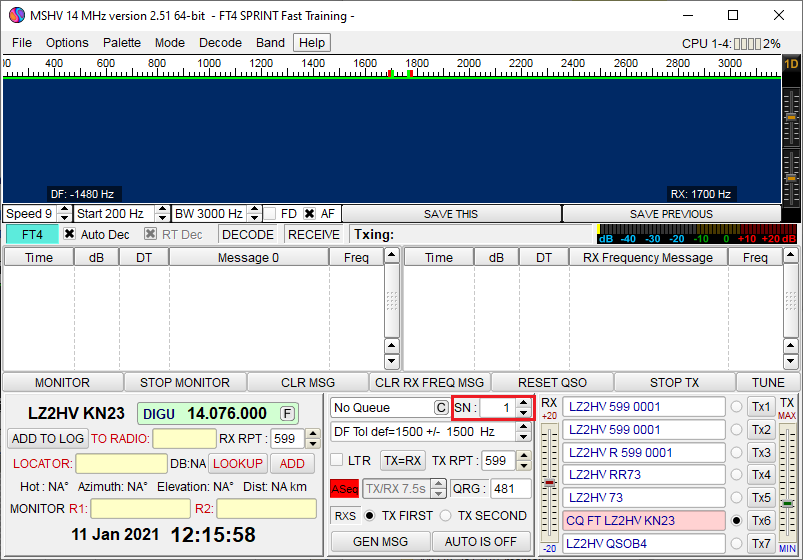The height and width of the screenshot is (560, 803).
Task: Click the Tx5 send button
Action: [x=761, y=497]
